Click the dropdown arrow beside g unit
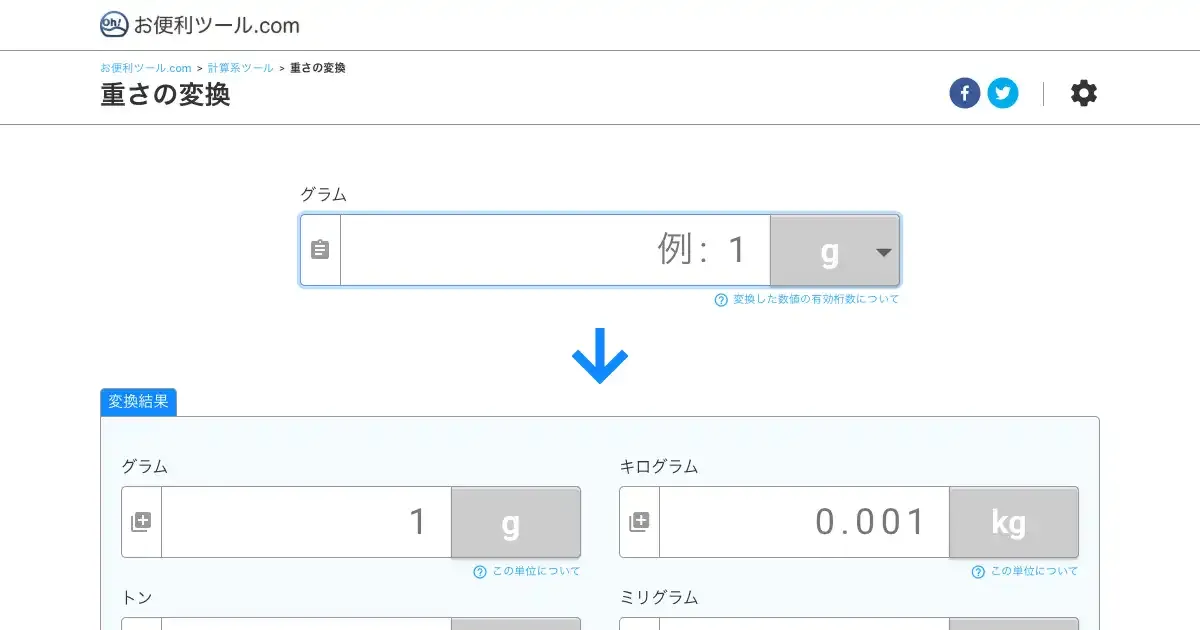1200x630 pixels. [x=883, y=252]
